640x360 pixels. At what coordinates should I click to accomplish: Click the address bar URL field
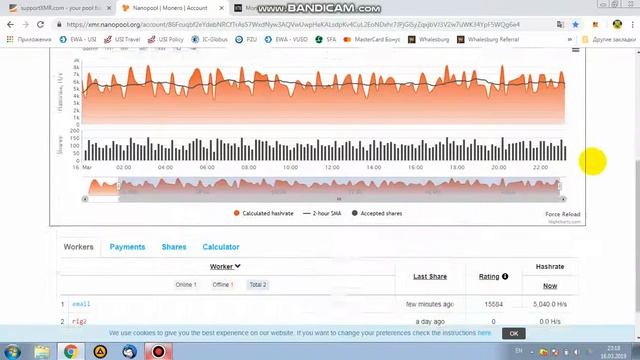pos(293,24)
